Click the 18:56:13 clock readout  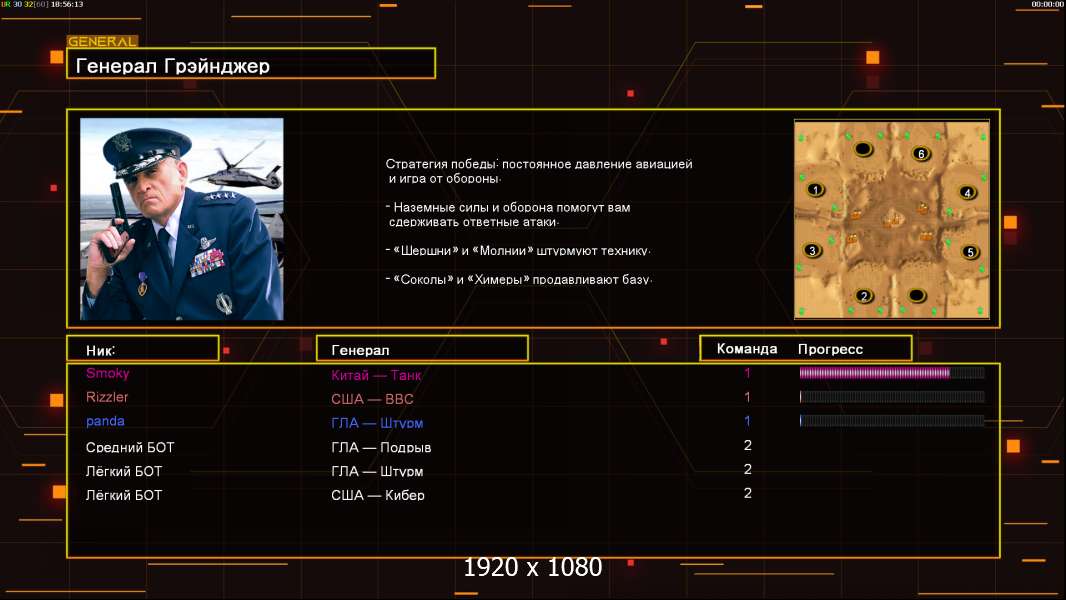click(67, 4)
